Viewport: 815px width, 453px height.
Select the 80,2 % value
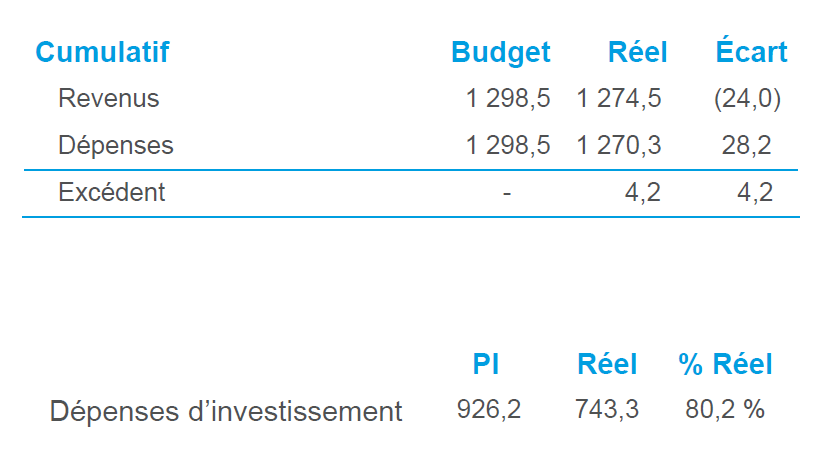[725, 409]
